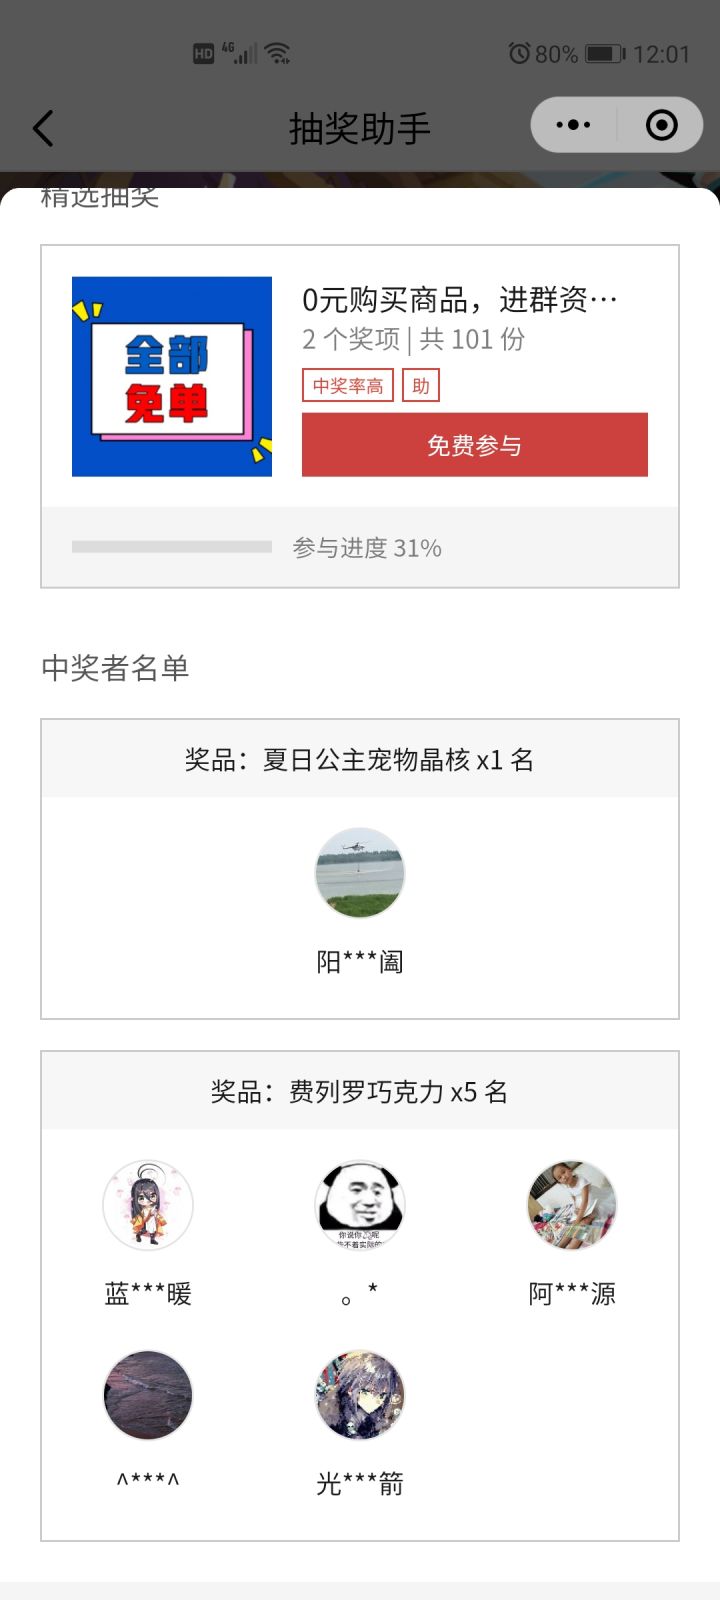This screenshot has width=720, height=1600.
Task: Select the 费列罗巧克力 prize header
Action: point(360,1091)
